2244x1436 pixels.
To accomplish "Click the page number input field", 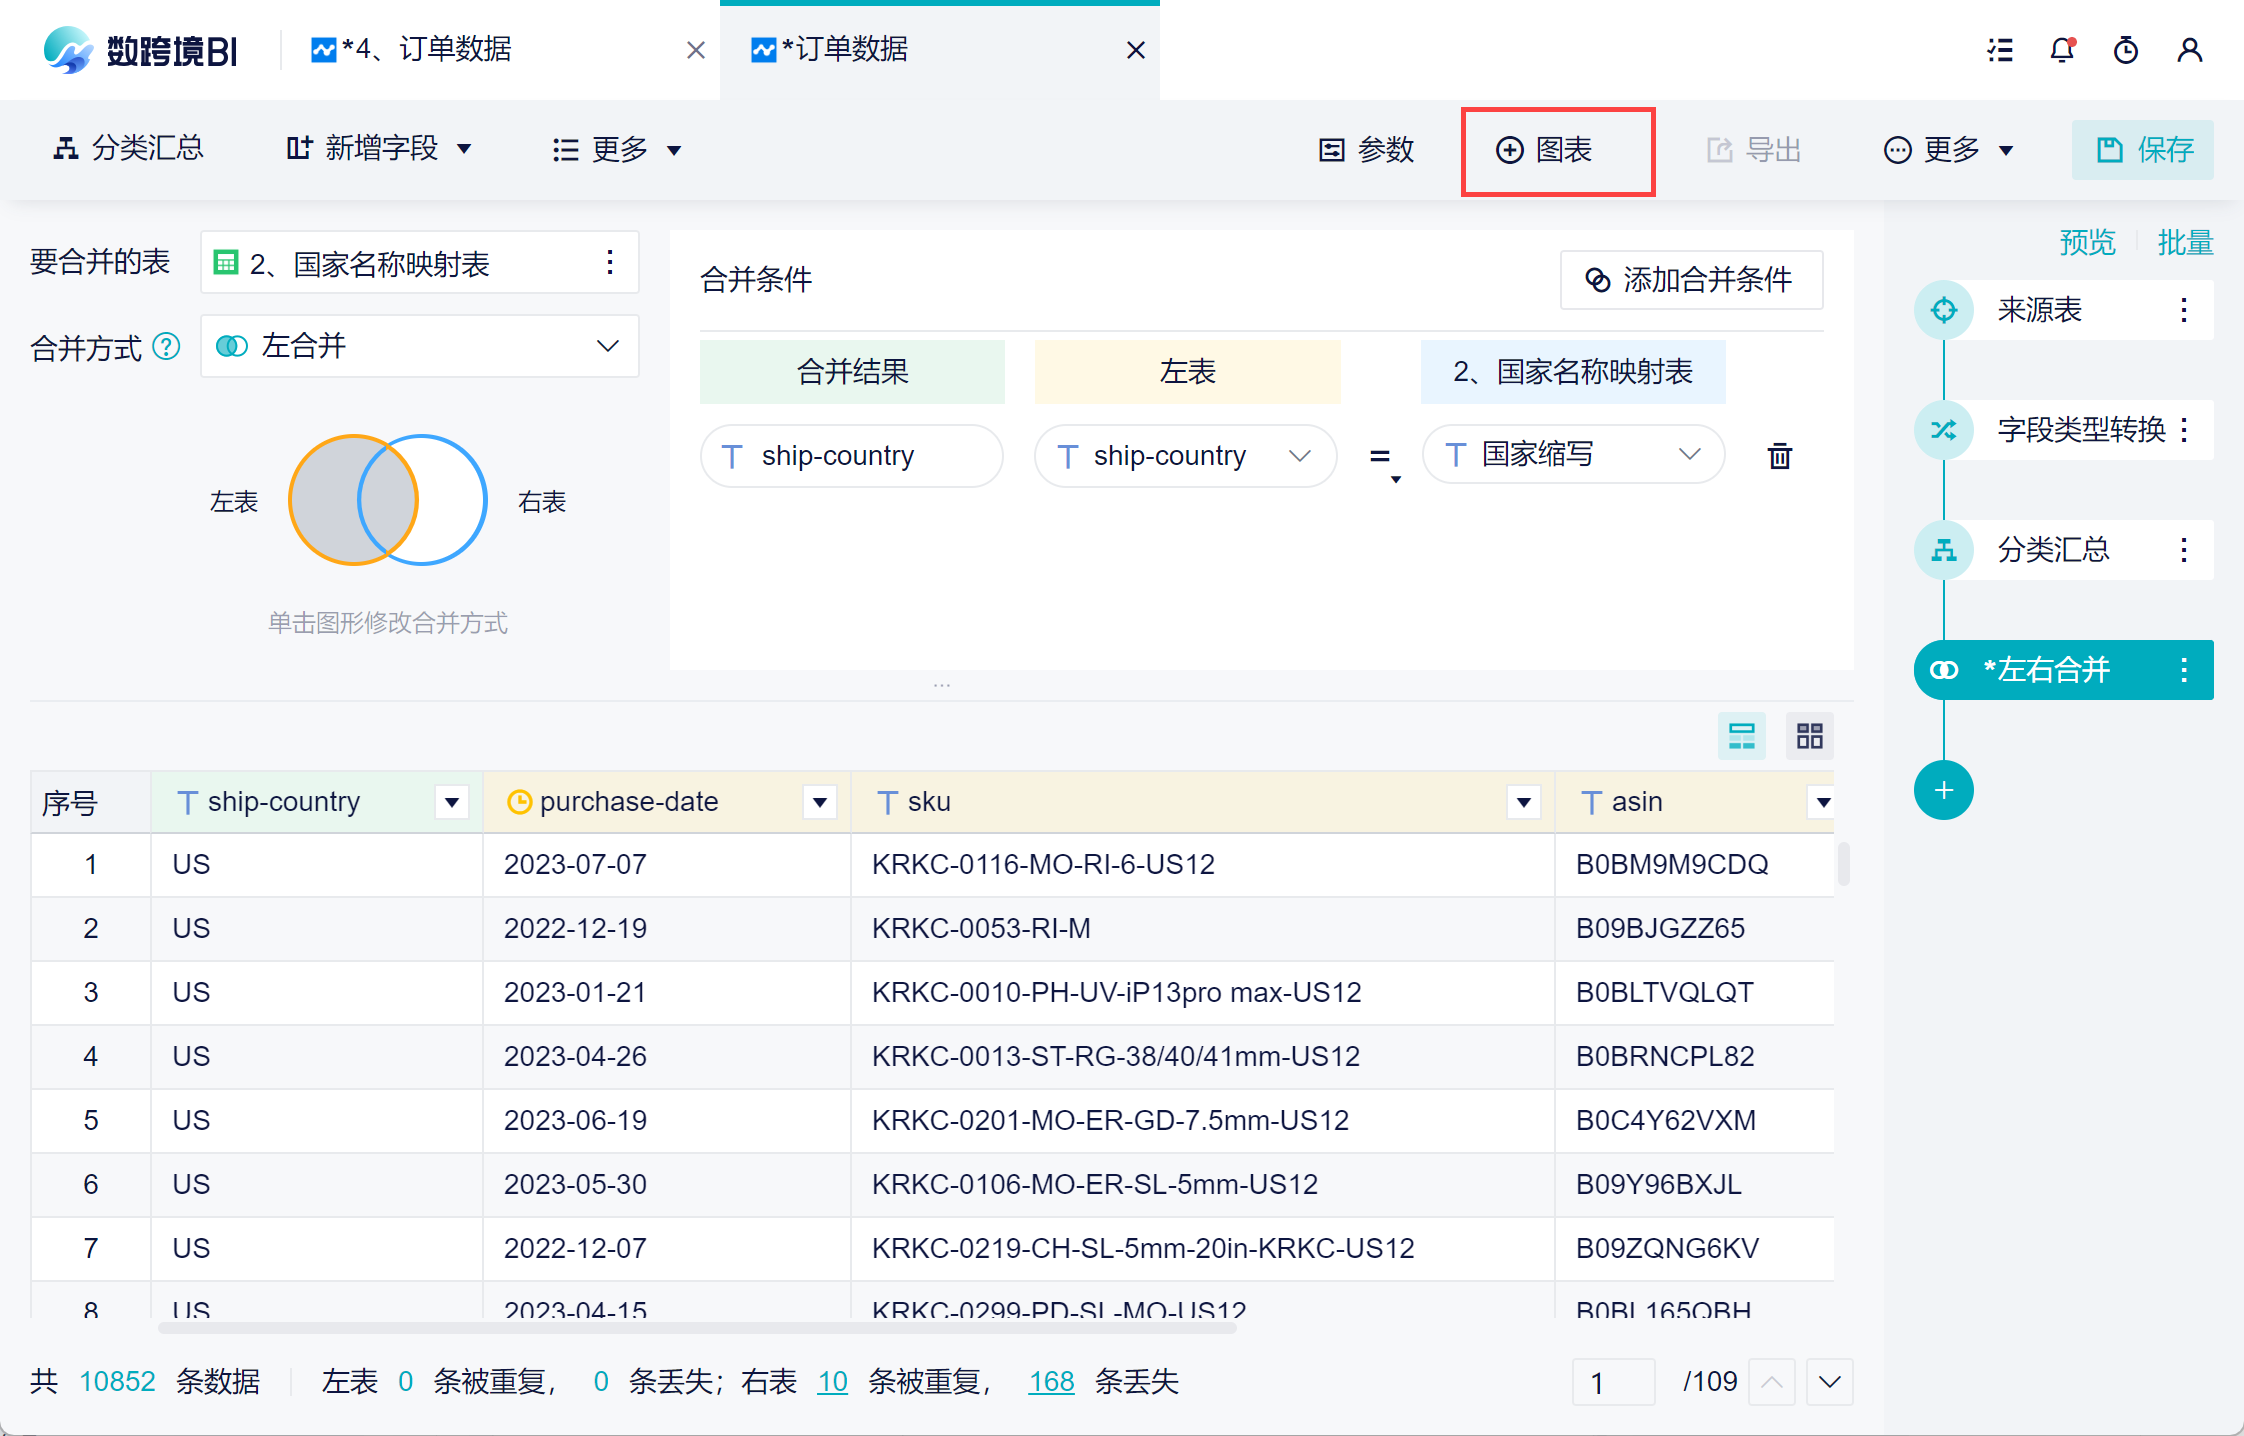I will pyautogui.click(x=1614, y=1382).
